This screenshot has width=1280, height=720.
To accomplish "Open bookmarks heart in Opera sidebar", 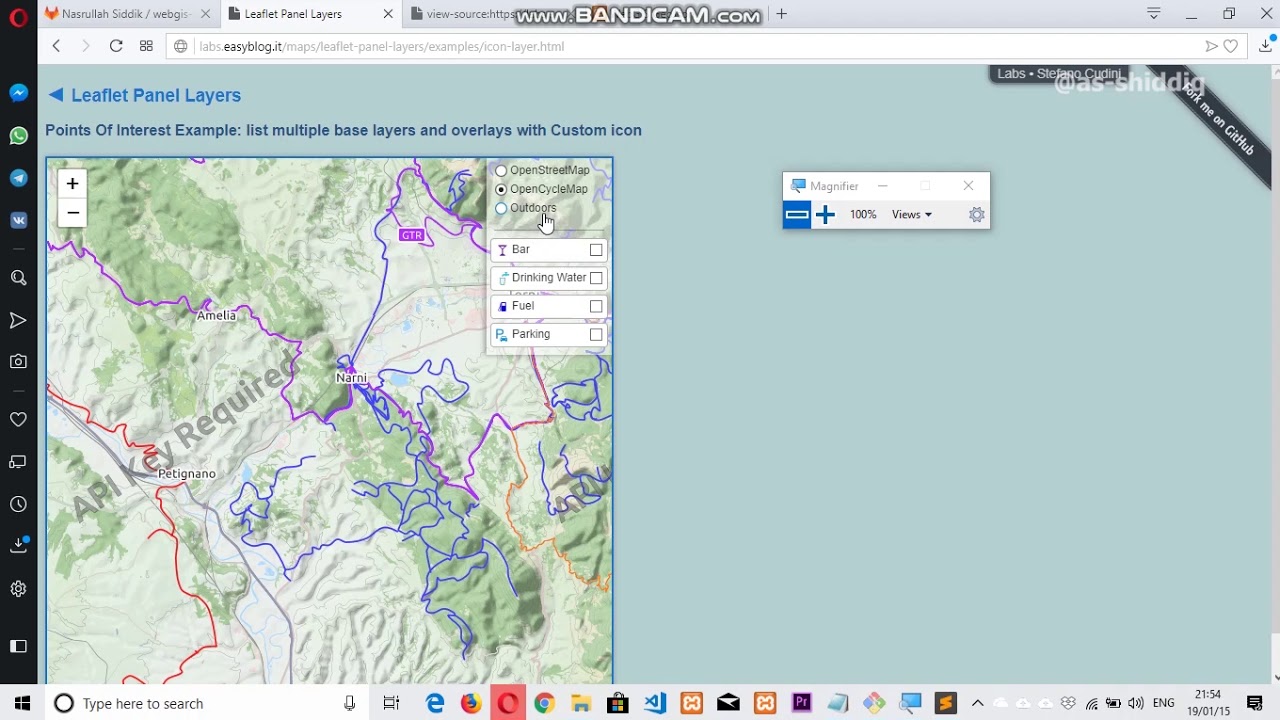I will pyautogui.click(x=18, y=420).
